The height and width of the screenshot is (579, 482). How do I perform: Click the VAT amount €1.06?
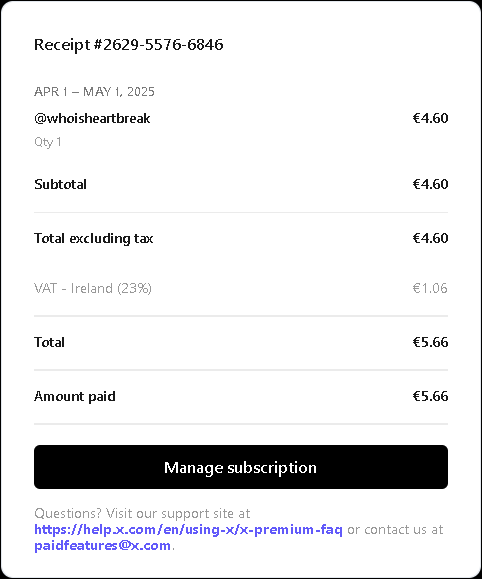(430, 288)
